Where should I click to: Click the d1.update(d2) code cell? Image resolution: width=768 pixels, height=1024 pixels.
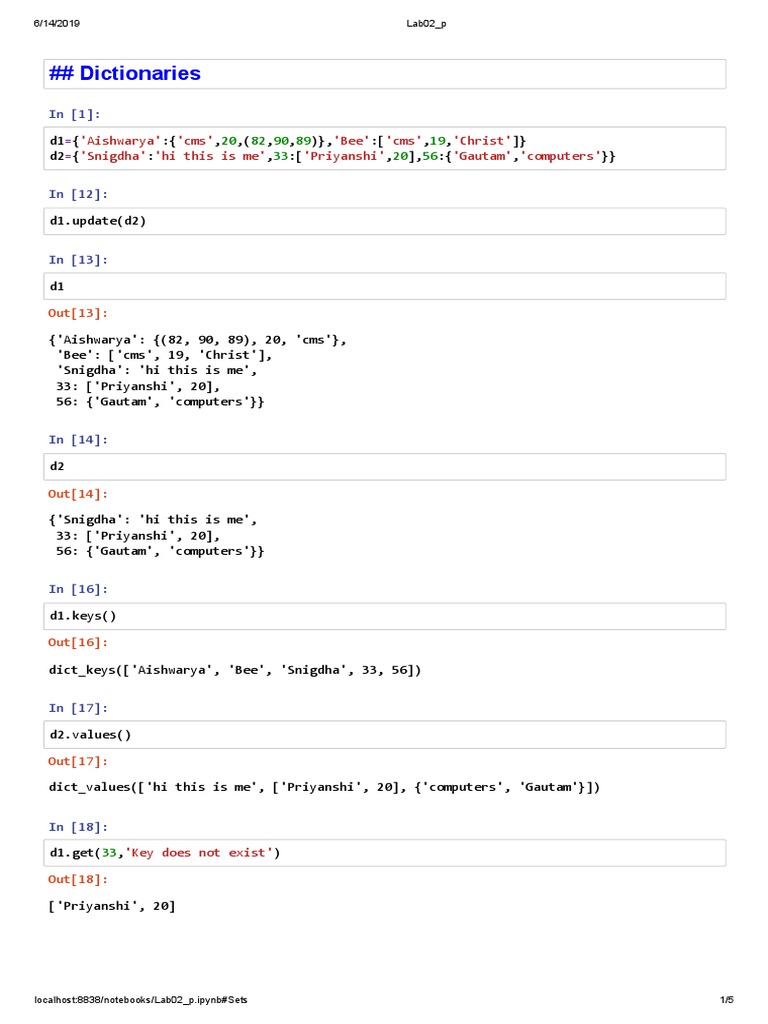coord(385,221)
